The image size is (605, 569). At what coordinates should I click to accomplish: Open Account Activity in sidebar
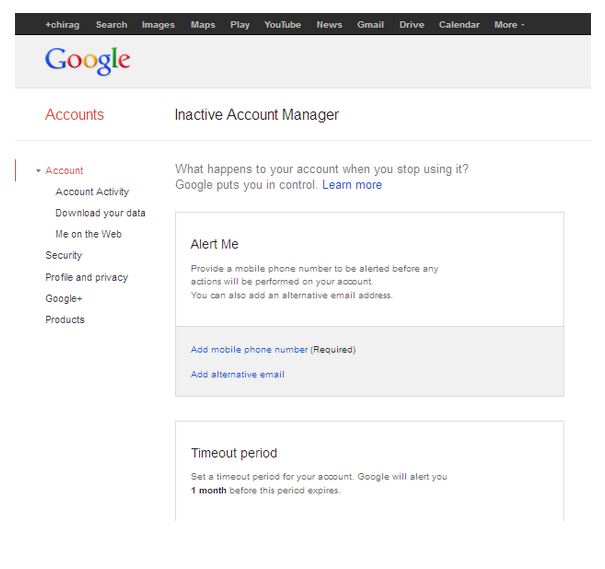point(92,192)
